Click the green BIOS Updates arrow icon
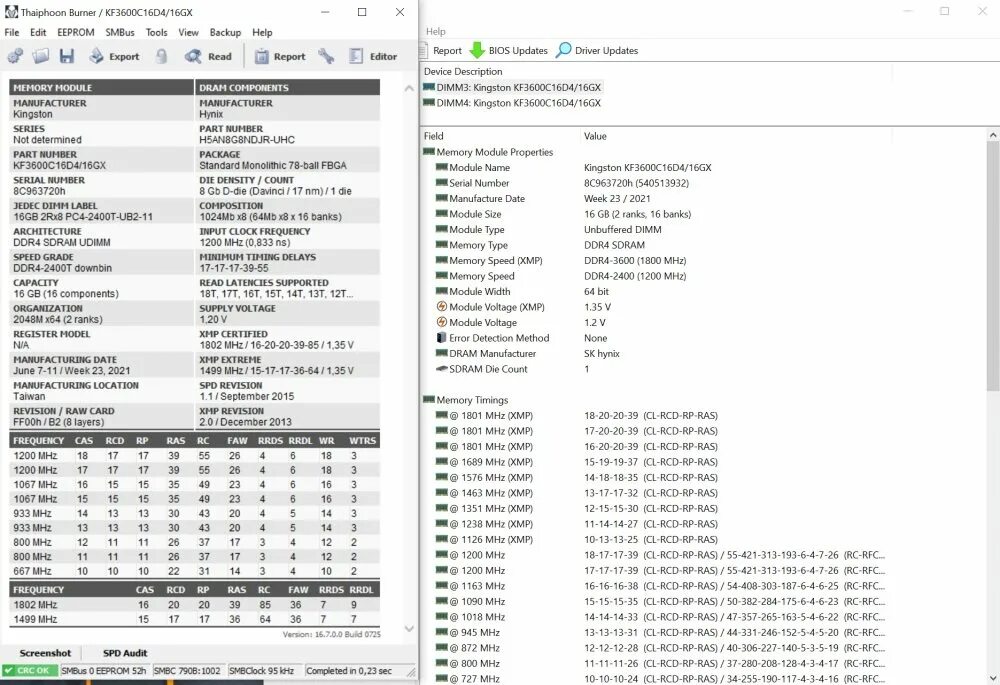 point(477,50)
